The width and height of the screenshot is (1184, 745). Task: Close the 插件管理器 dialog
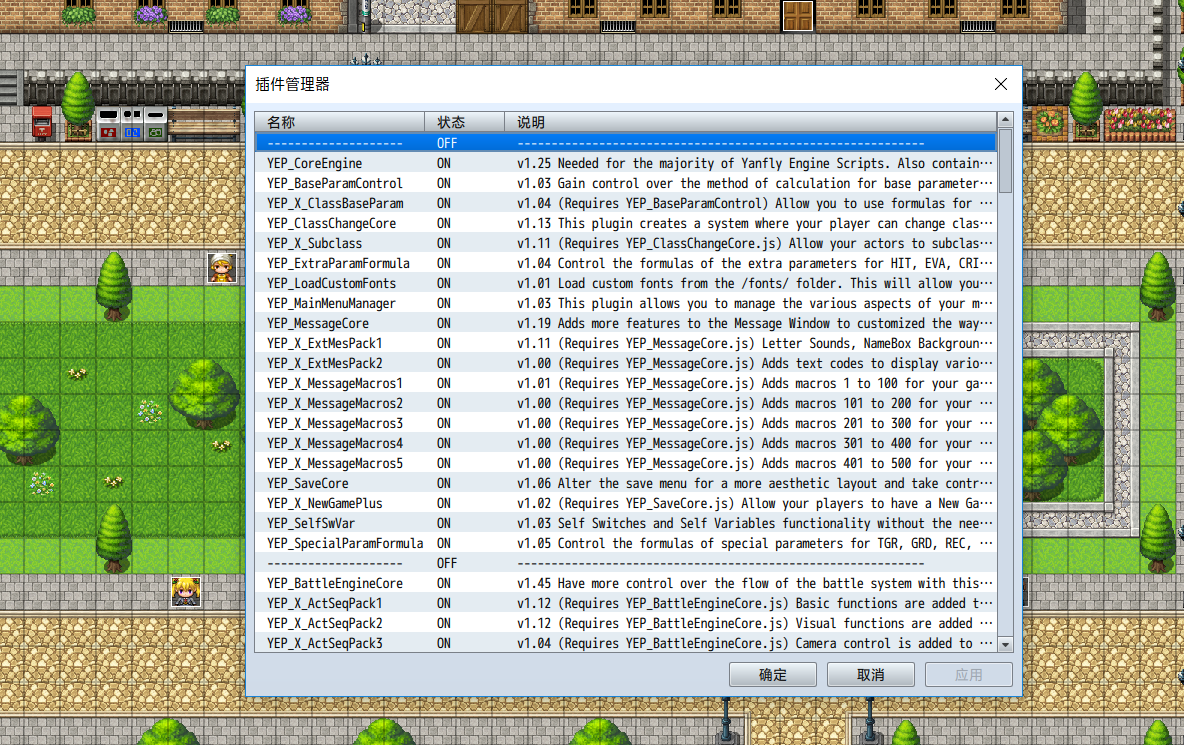tap(1001, 85)
